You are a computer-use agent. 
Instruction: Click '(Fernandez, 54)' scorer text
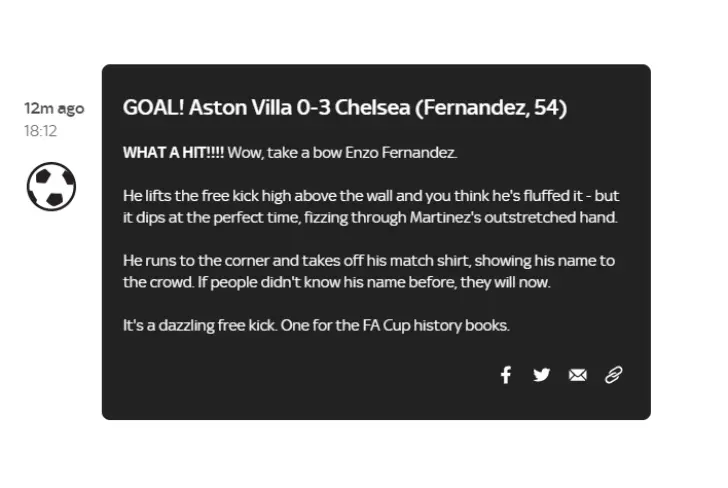click(x=491, y=108)
